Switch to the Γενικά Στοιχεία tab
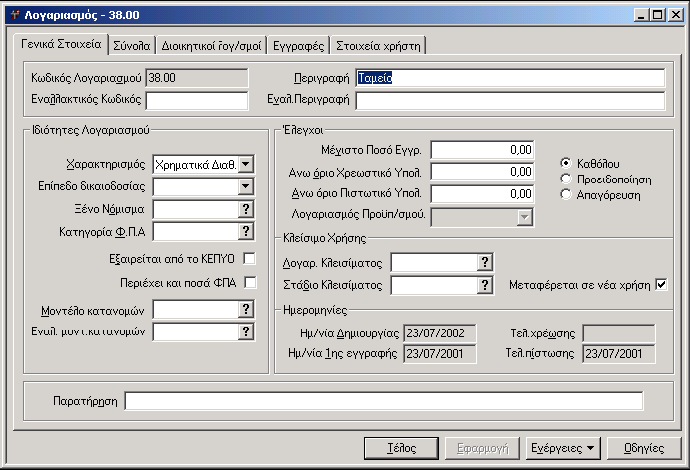Image resolution: width=690 pixels, height=470 pixels. pos(61,44)
